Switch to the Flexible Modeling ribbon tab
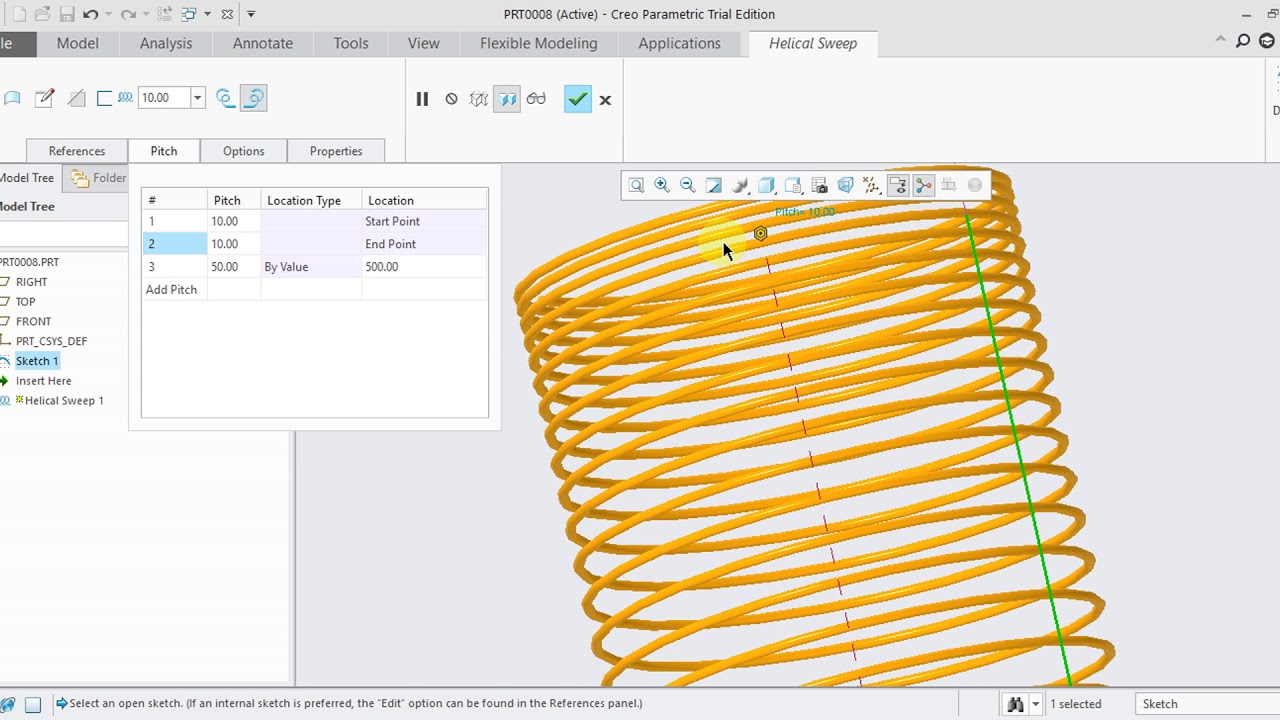This screenshot has height=720, width=1280. (x=539, y=43)
